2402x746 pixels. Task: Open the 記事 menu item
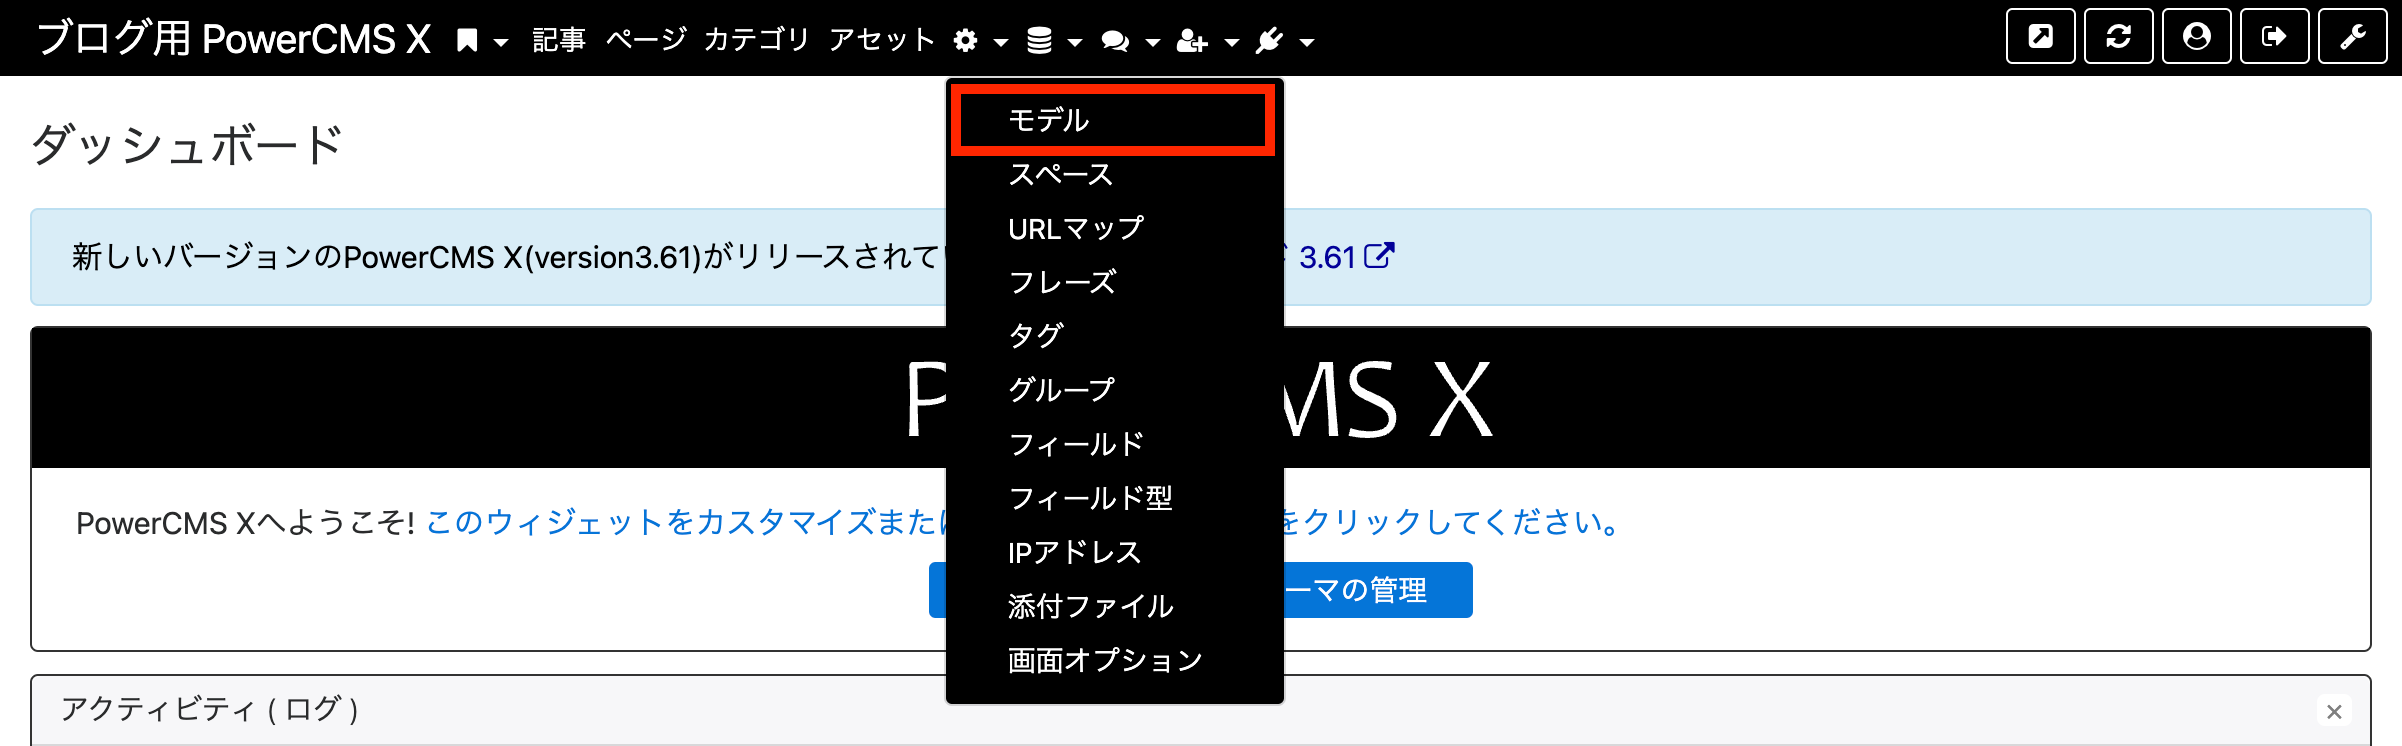point(559,40)
